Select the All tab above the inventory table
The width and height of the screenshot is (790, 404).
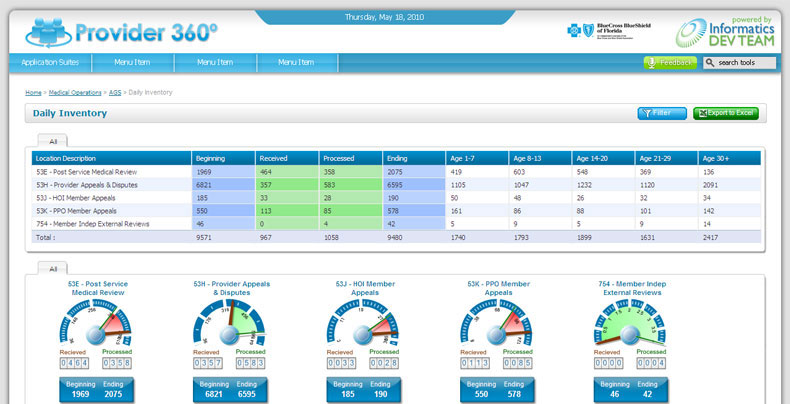click(53, 141)
